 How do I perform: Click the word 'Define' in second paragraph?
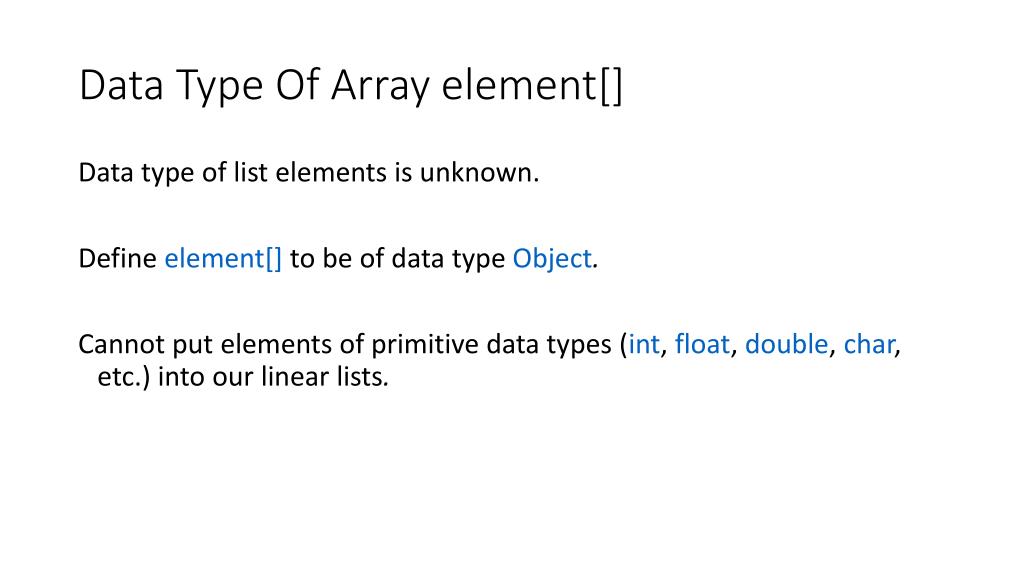click(118, 259)
